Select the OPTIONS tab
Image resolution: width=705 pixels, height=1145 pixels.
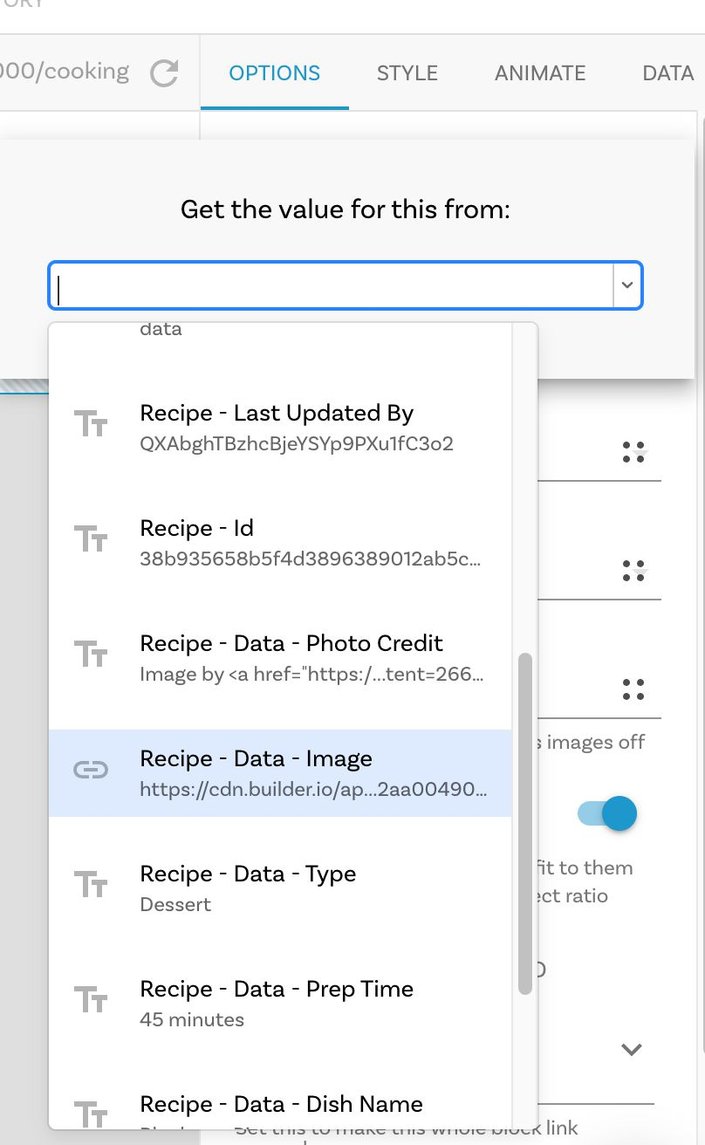pyautogui.click(x=275, y=73)
